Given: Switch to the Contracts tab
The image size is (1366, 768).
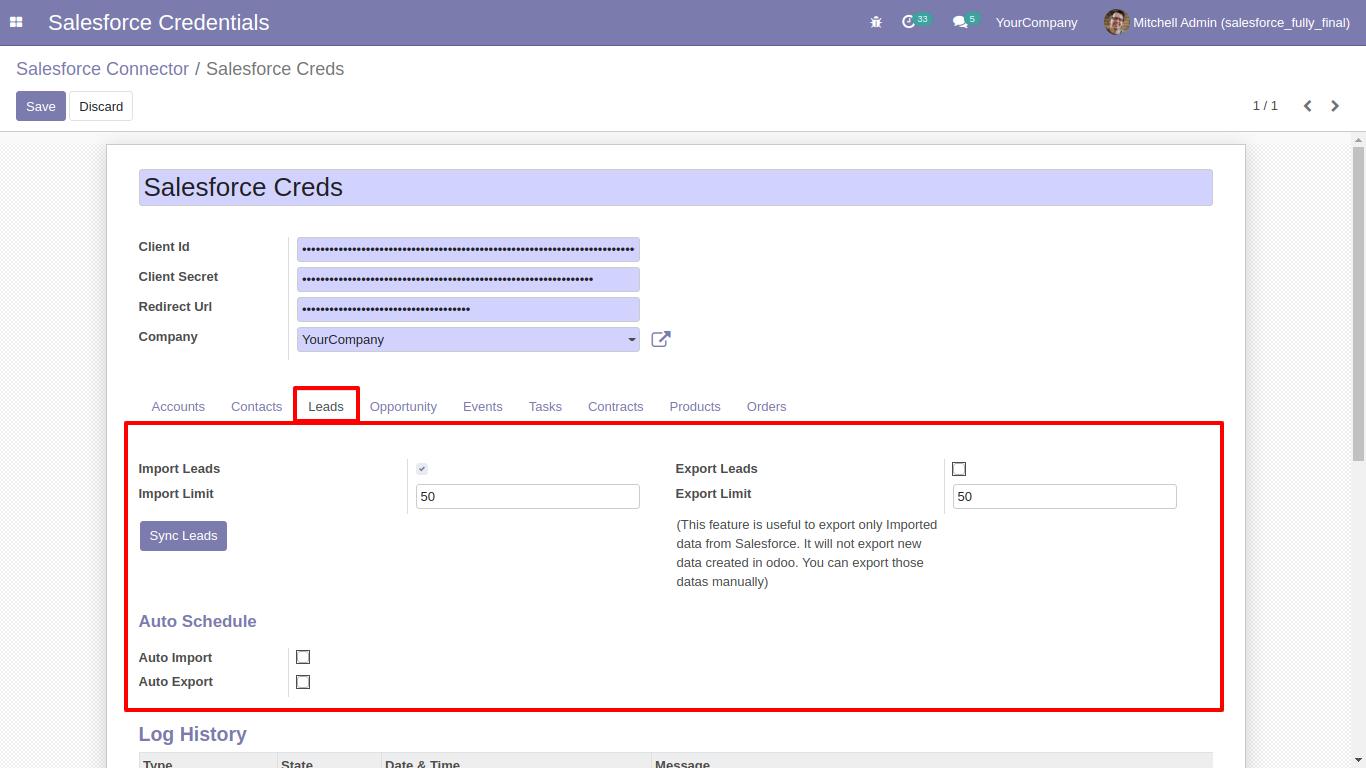Looking at the screenshot, I should (615, 406).
